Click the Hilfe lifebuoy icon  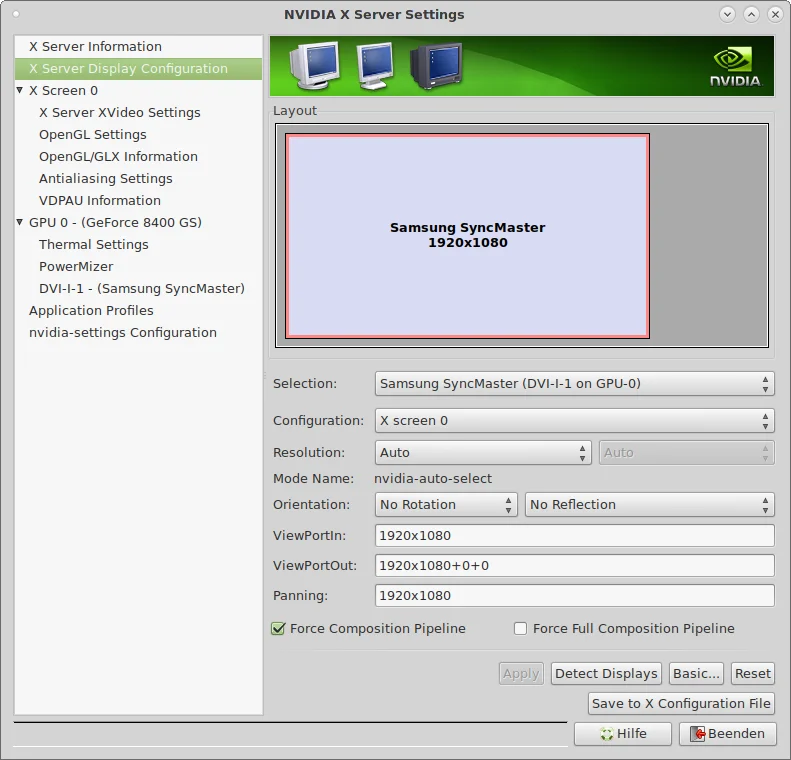pyautogui.click(x=606, y=734)
